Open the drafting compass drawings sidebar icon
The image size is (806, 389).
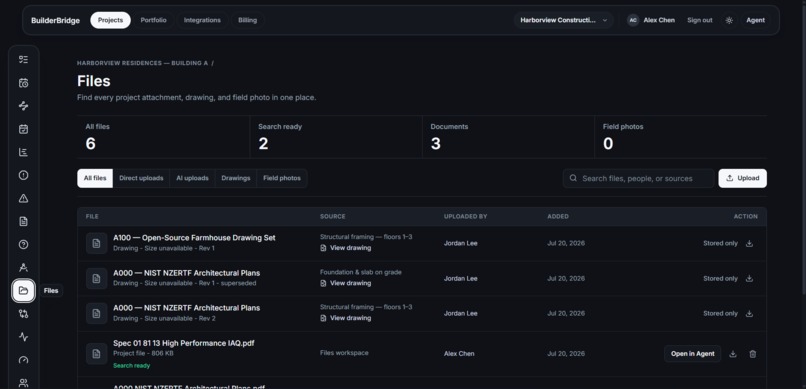click(23, 268)
